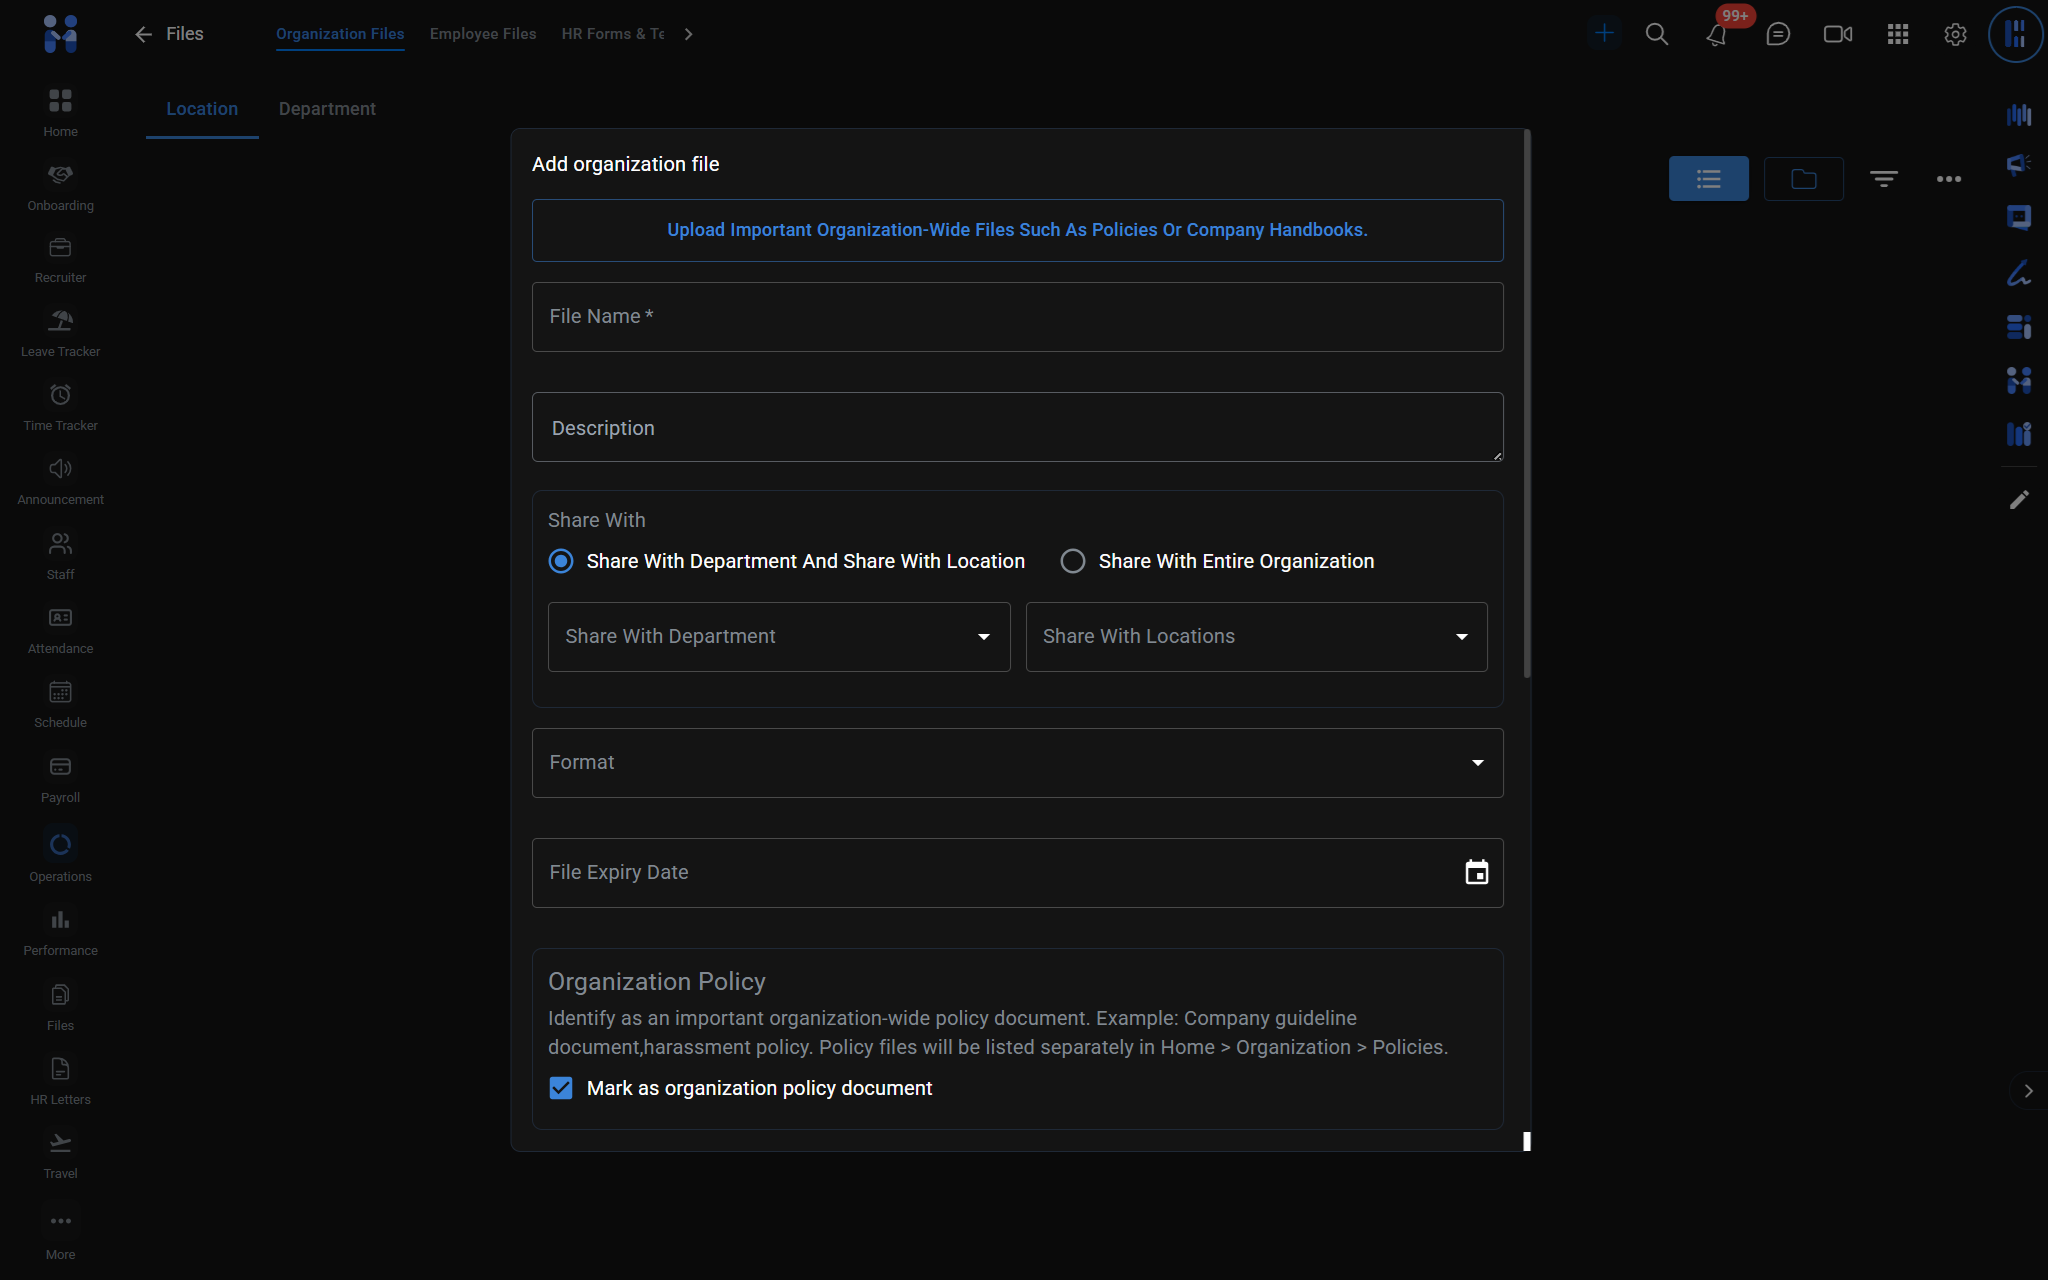Expand the Share With Department dropdown

[778, 637]
